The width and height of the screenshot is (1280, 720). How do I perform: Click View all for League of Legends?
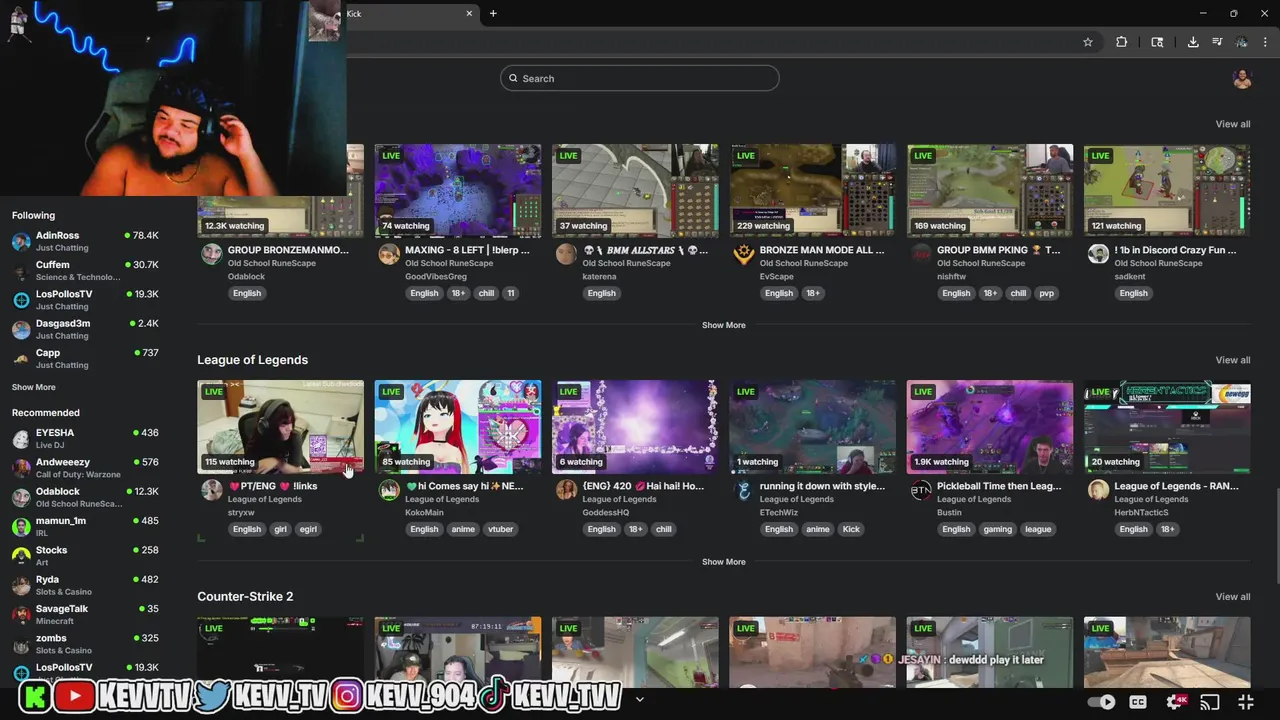[x=1232, y=360]
